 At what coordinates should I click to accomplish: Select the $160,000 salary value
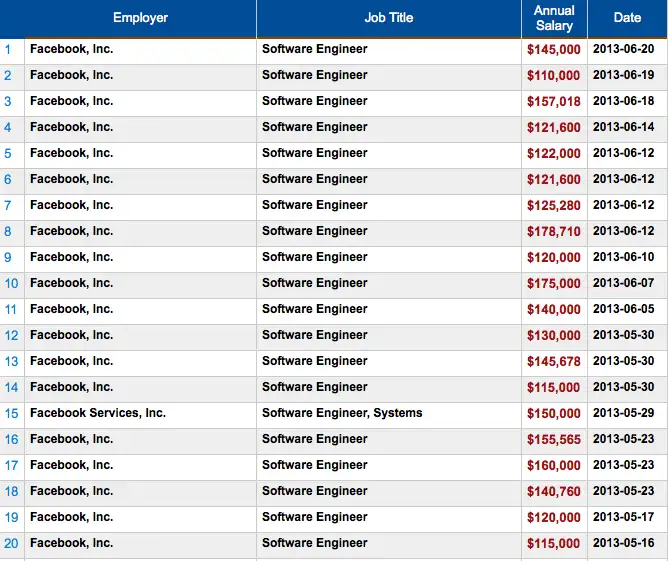(x=553, y=465)
